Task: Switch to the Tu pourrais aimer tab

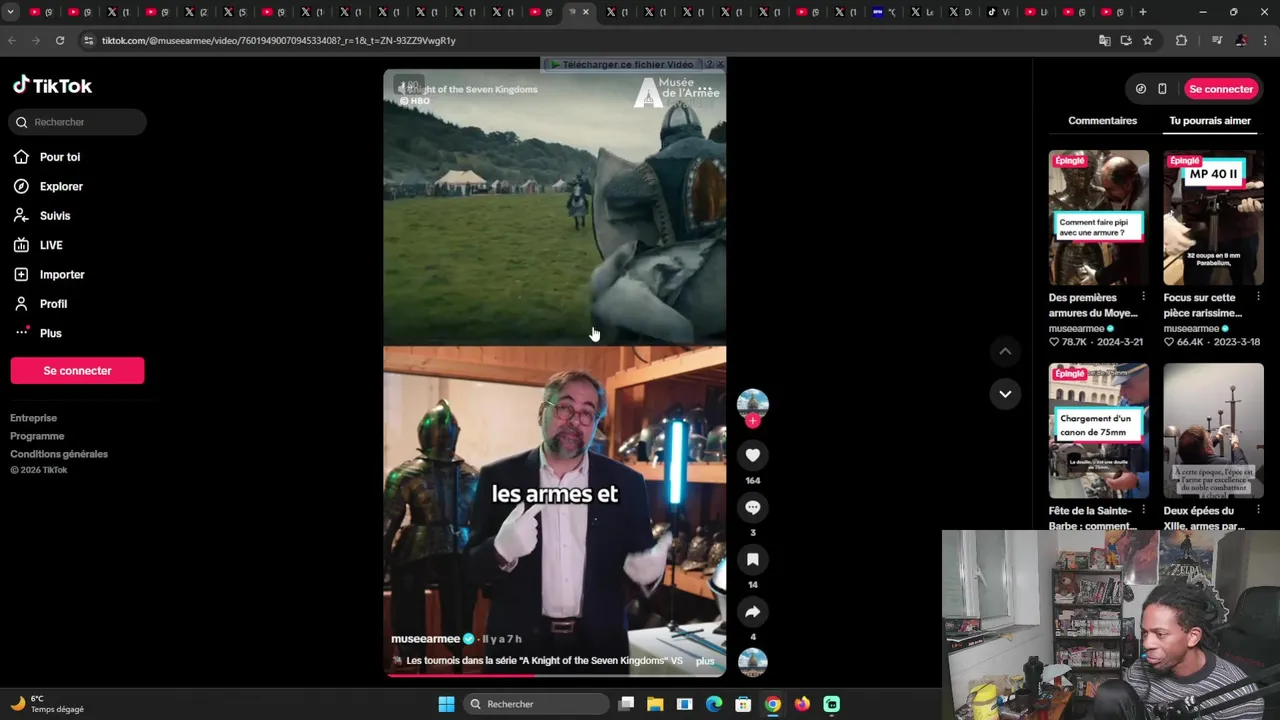Action: [x=1210, y=121]
